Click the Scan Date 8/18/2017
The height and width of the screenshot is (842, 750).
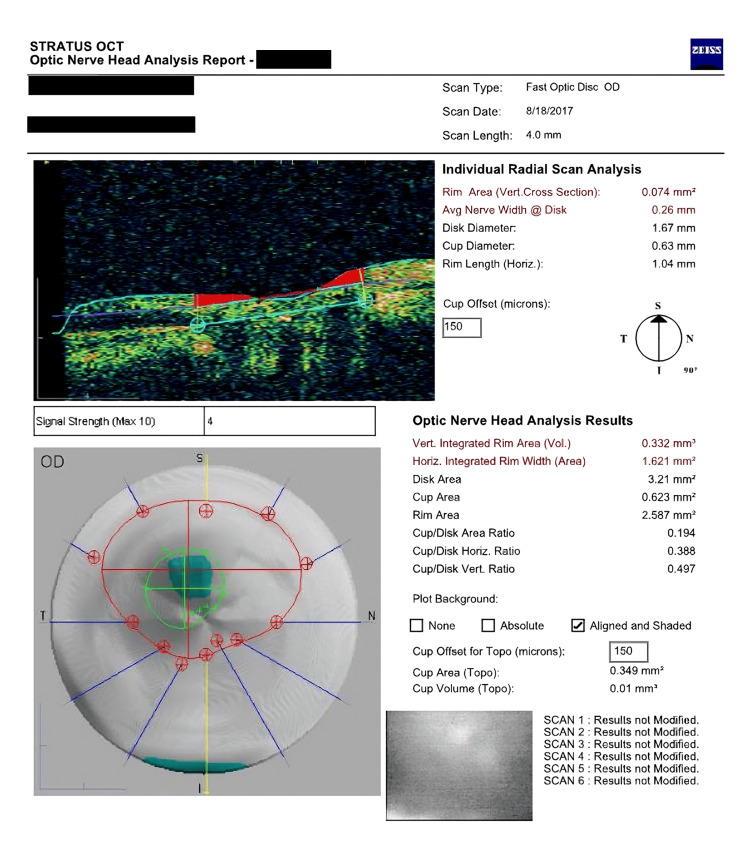(x=549, y=111)
